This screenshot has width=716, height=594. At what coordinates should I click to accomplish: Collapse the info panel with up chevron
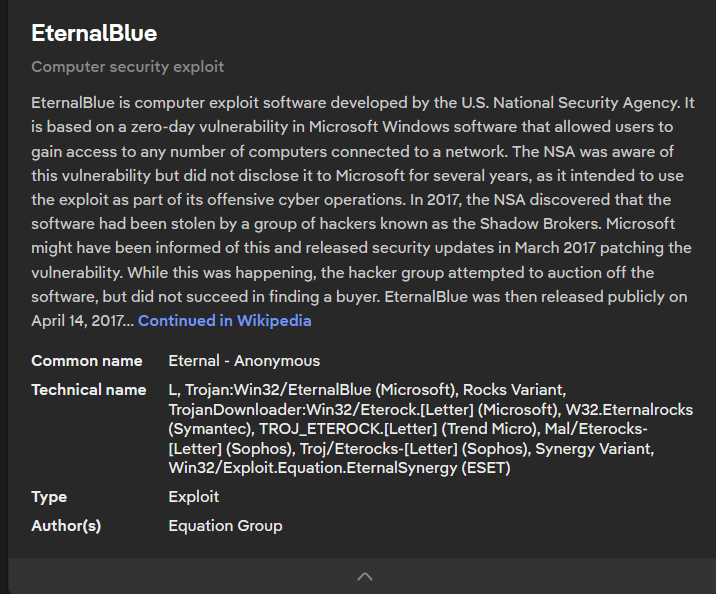click(x=364, y=576)
